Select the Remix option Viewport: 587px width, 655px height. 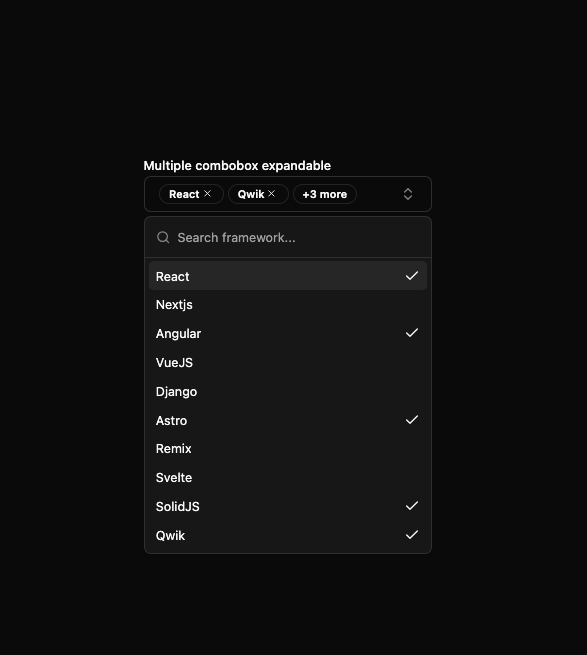[287, 449]
